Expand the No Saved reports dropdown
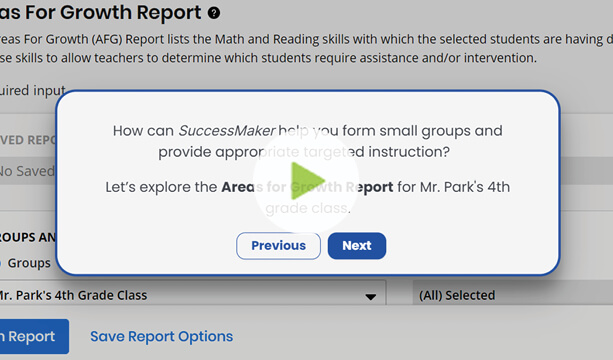 (x=28, y=171)
